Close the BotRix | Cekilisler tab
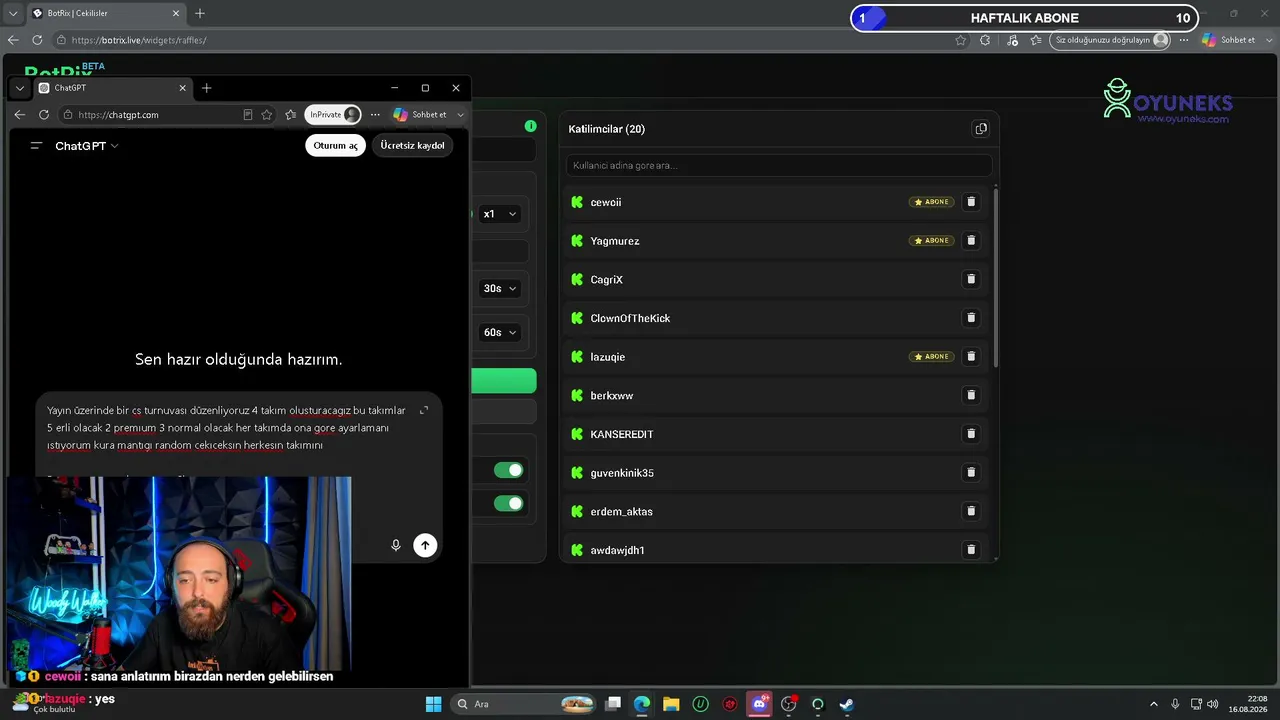Viewport: 1280px width, 720px height. point(177,14)
